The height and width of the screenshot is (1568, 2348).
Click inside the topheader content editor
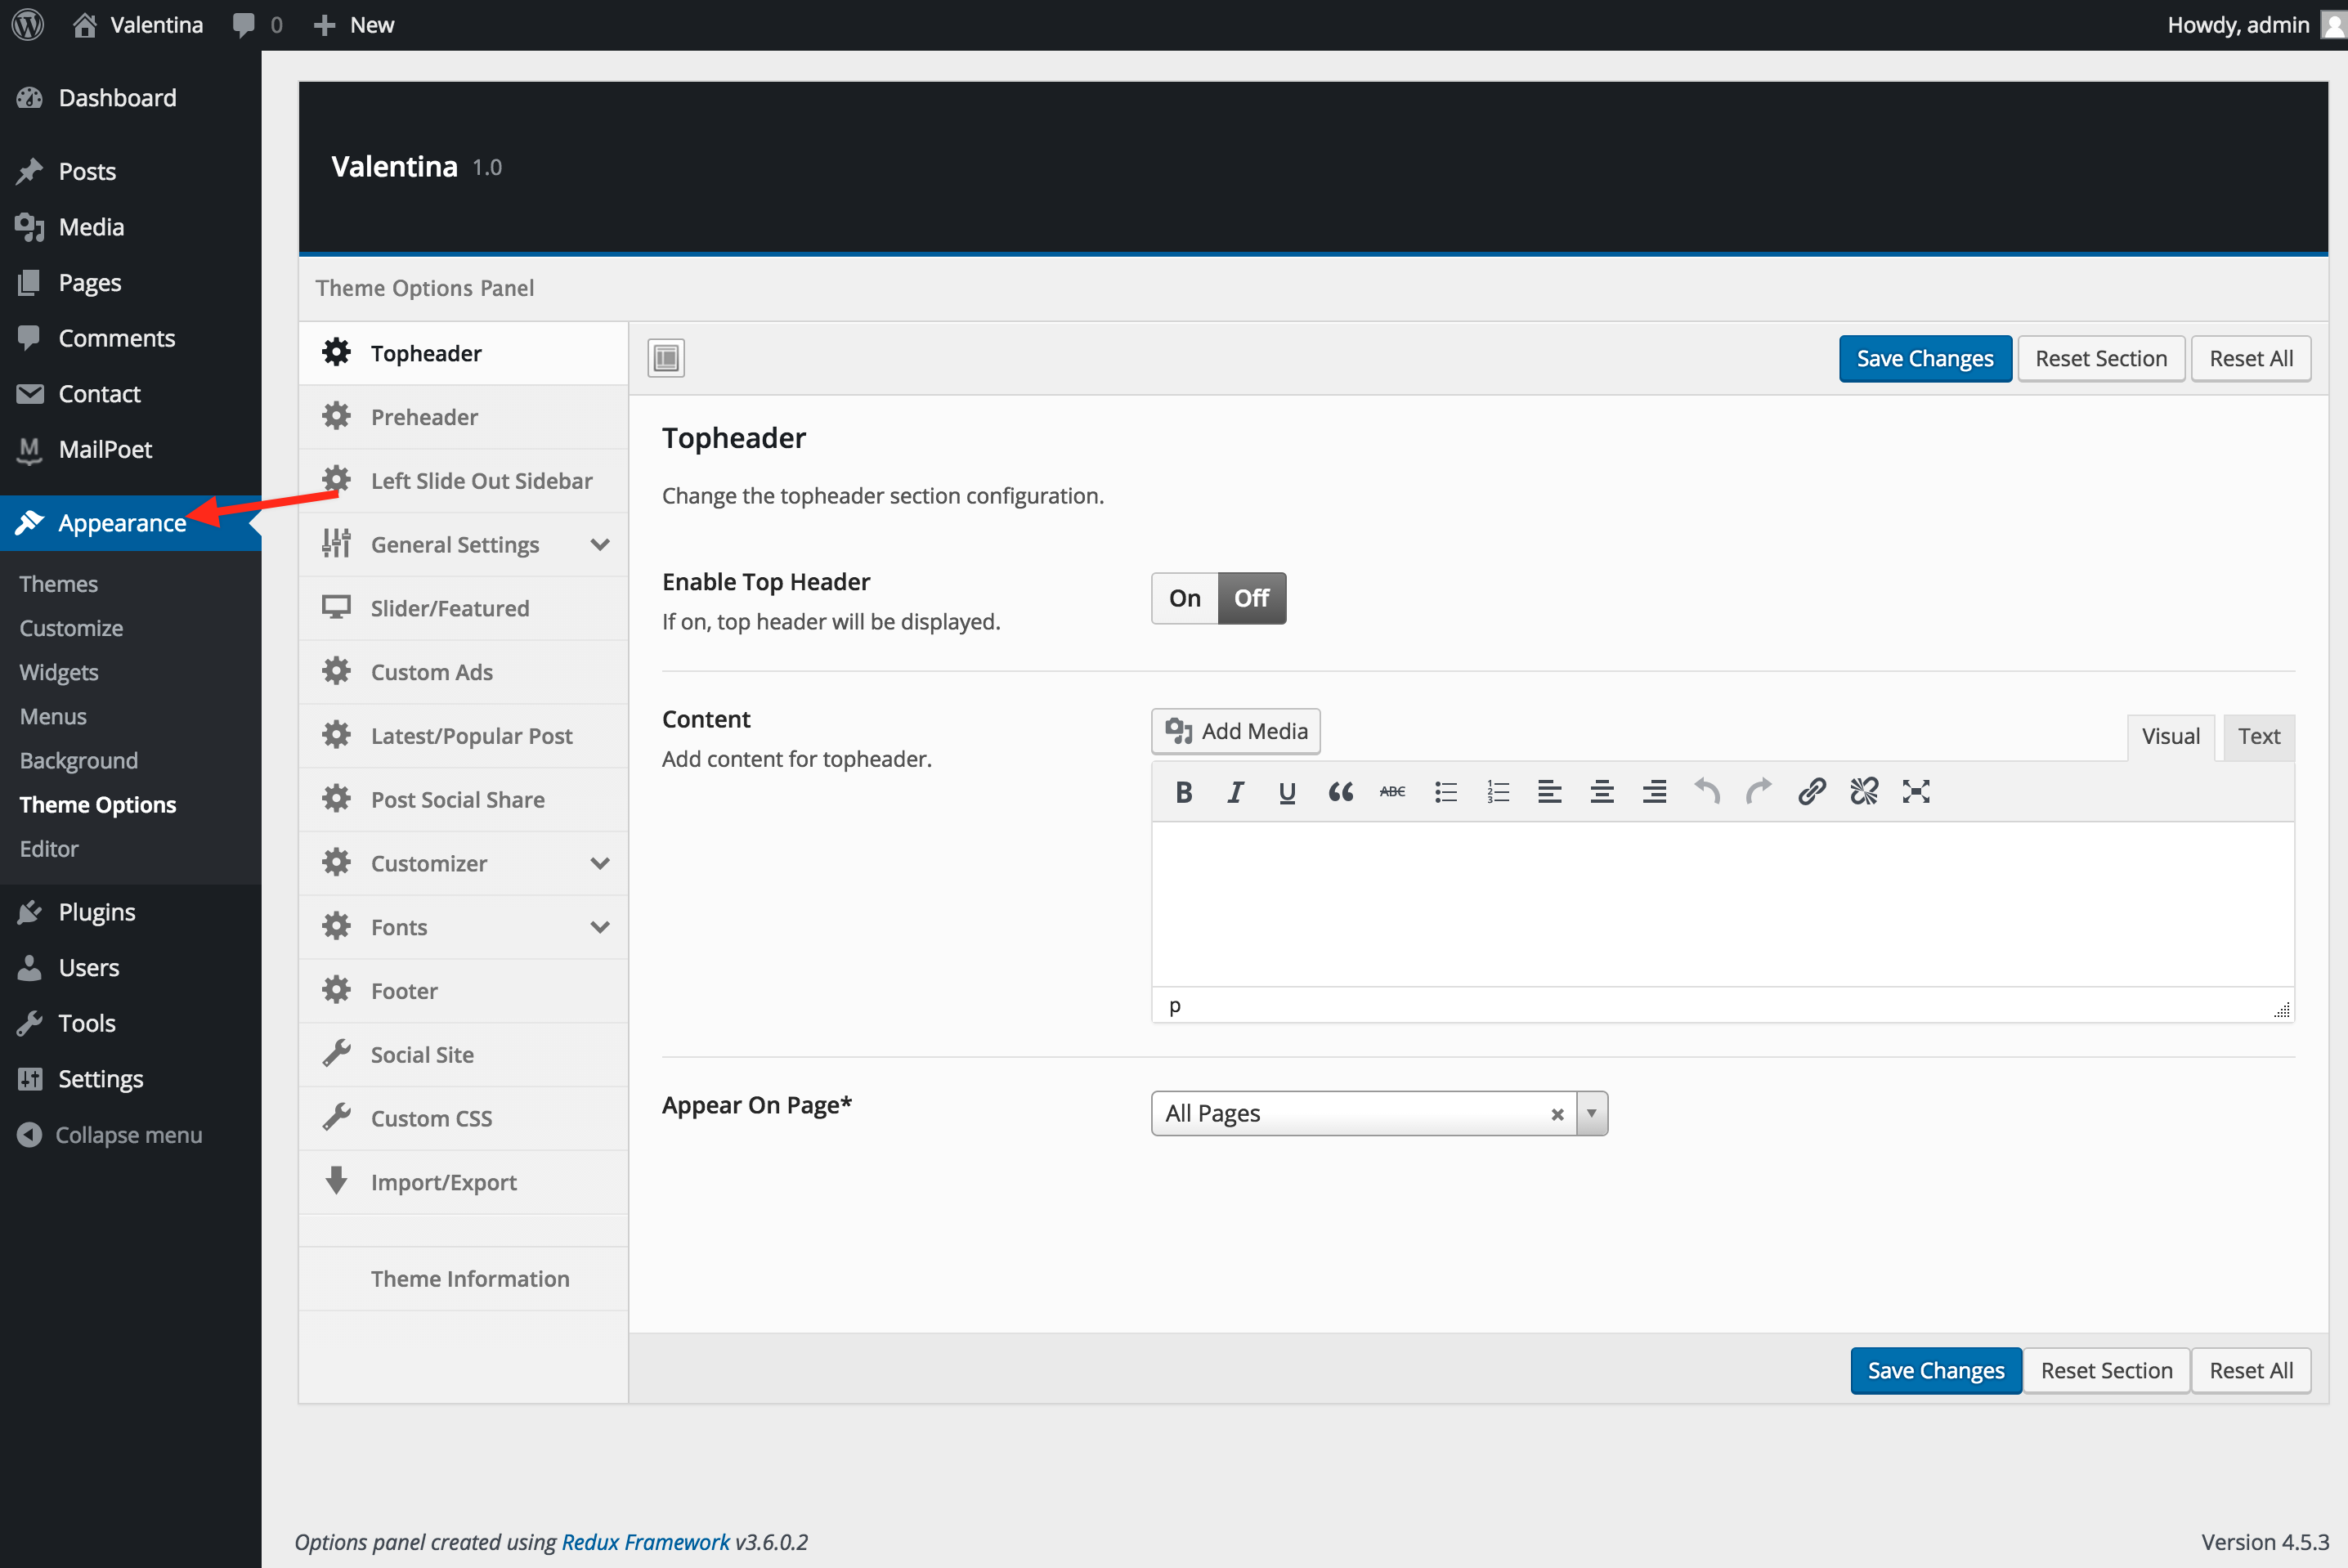(1722, 904)
